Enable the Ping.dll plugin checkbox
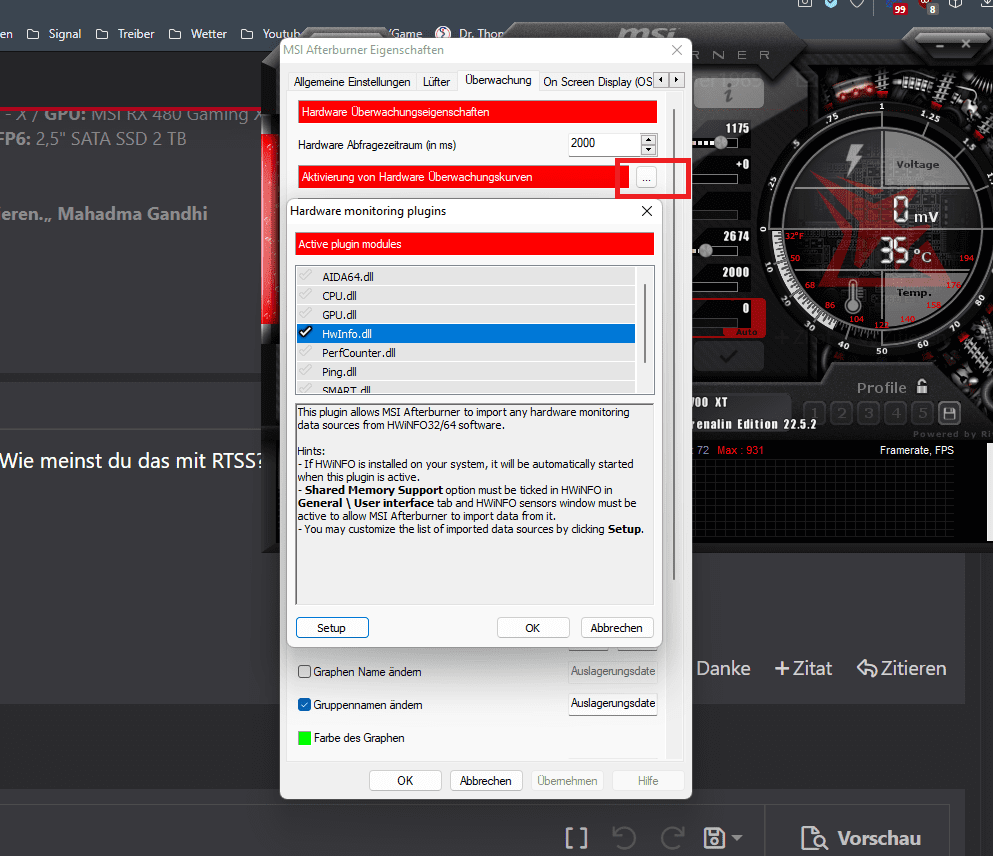Viewport: 993px width, 856px height. (x=306, y=370)
